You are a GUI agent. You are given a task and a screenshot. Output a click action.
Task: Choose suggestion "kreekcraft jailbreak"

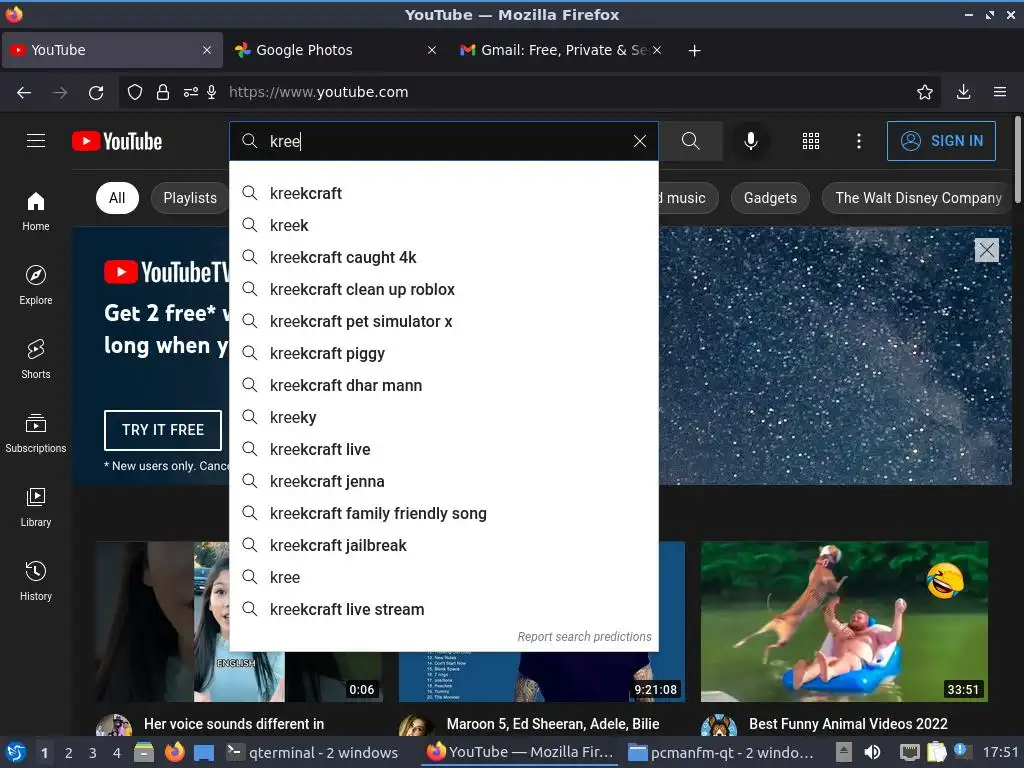(444, 545)
